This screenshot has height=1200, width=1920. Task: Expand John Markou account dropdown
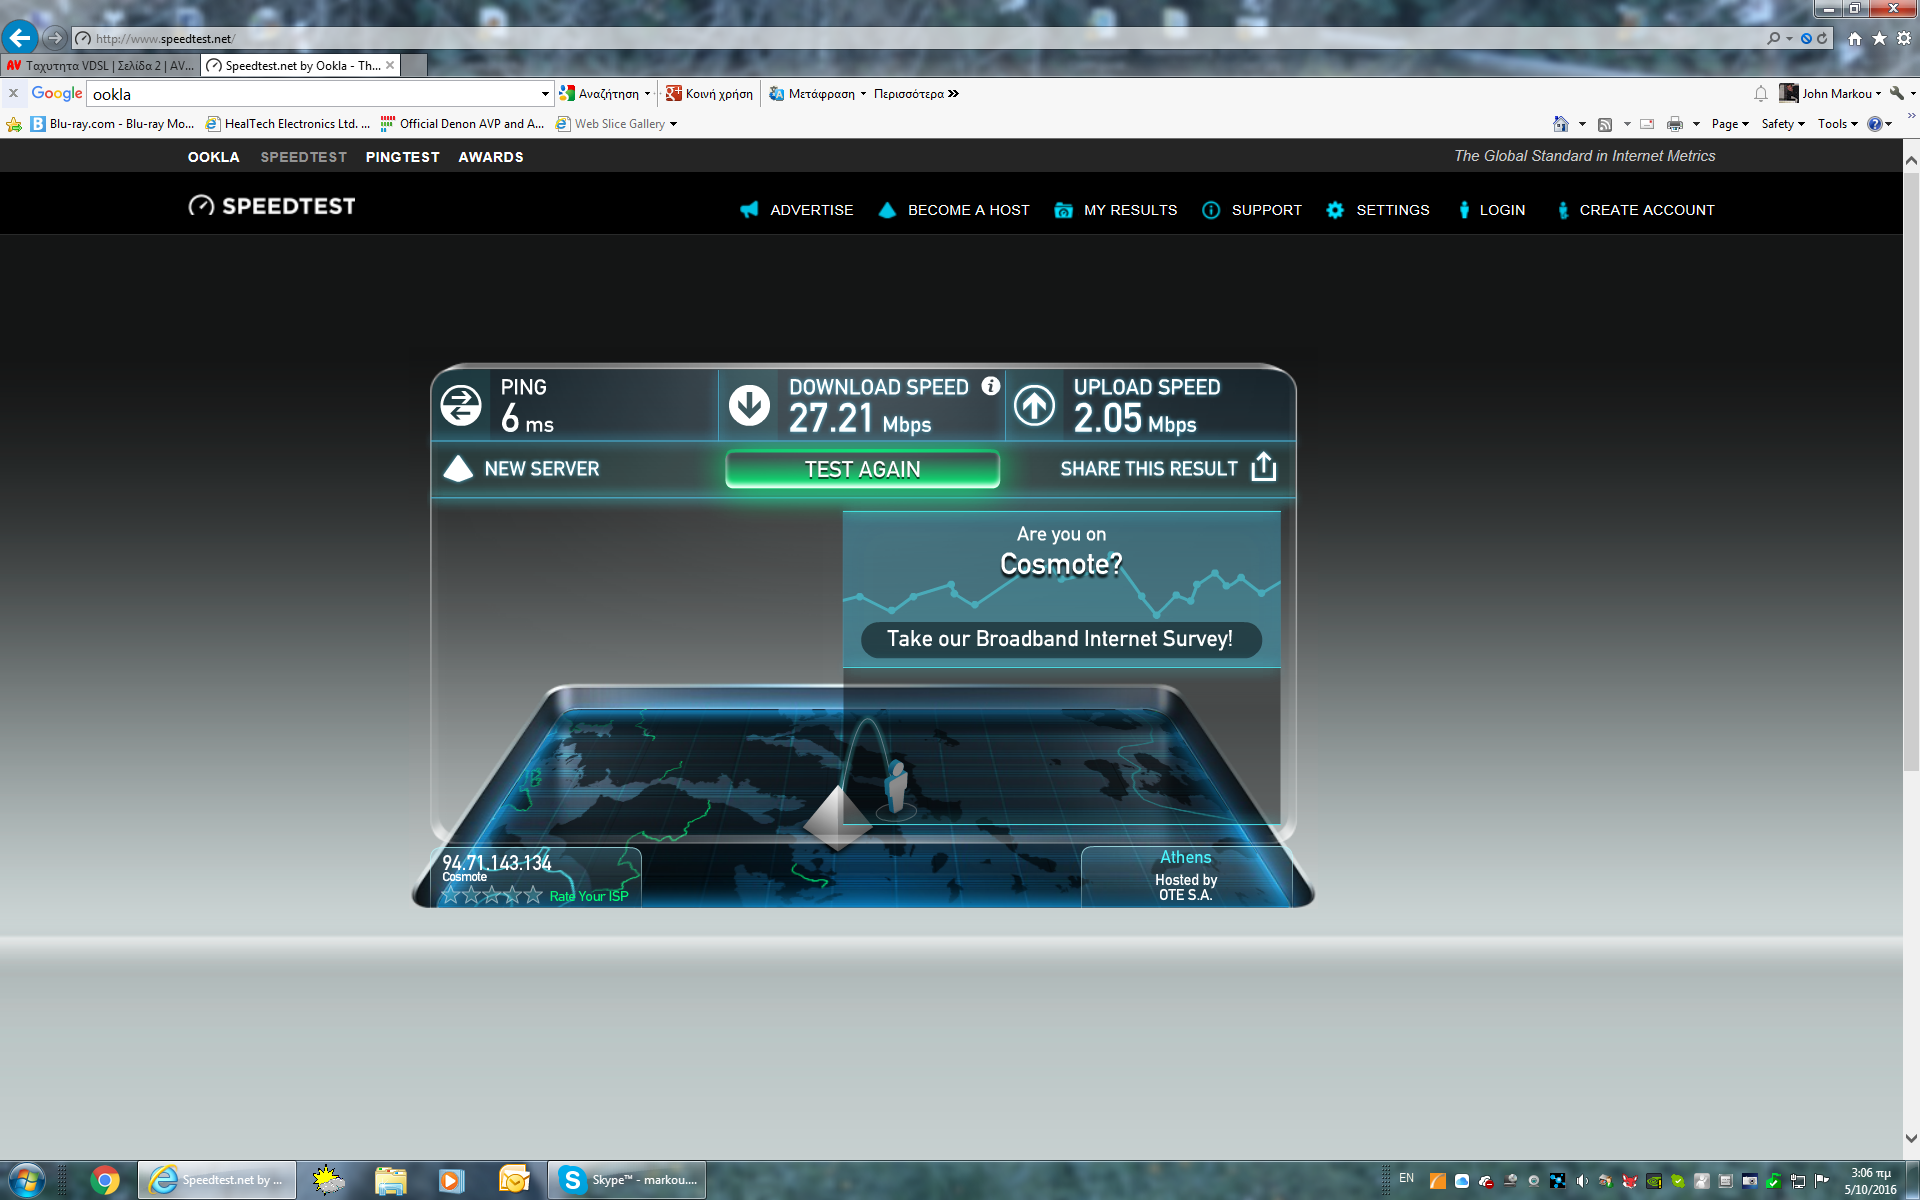click(x=1879, y=94)
